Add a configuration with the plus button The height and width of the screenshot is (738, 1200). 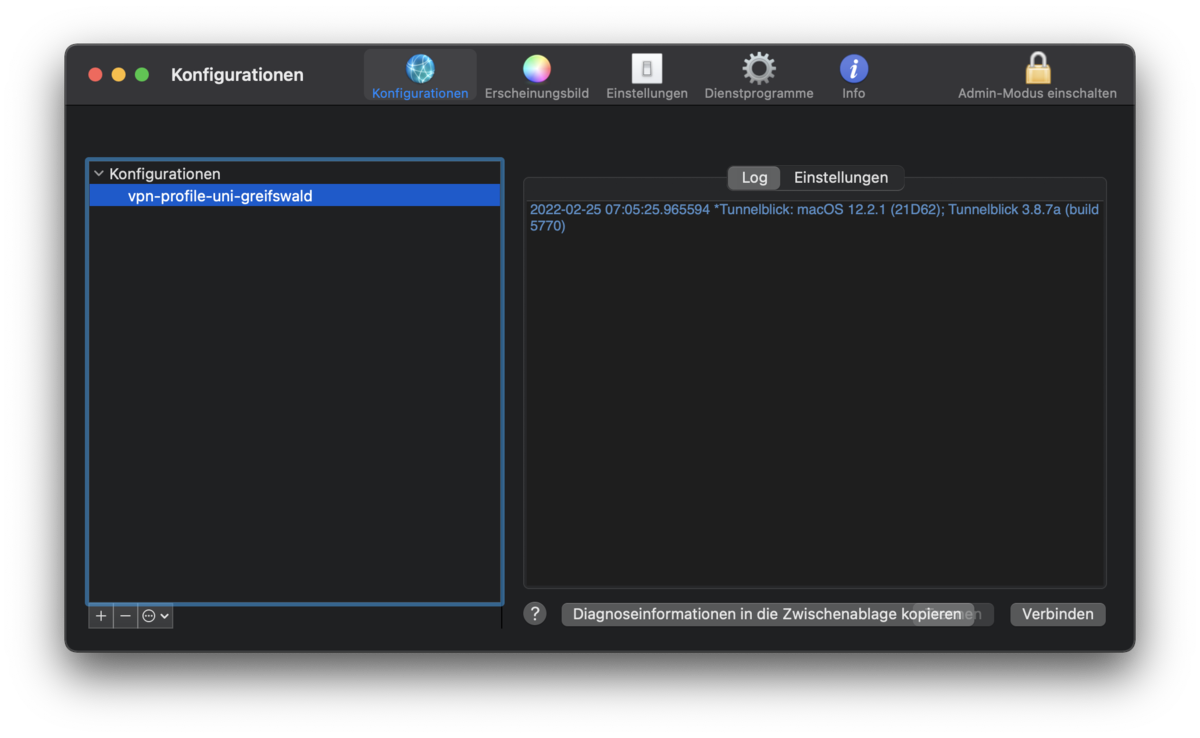coord(101,616)
